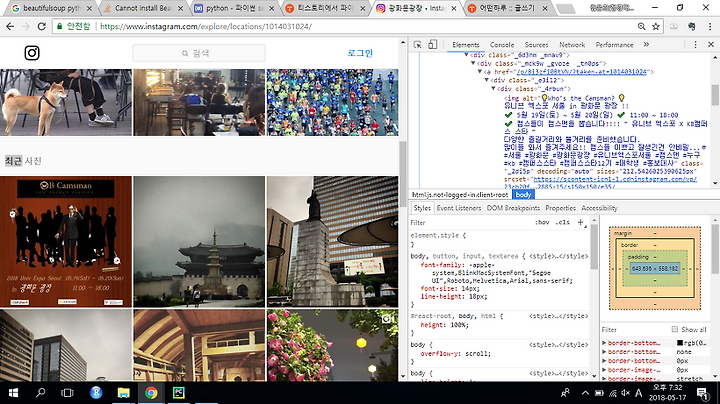The image size is (720, 404).
Task: Open Task View on the taskbar
Action: click(68, 393)
